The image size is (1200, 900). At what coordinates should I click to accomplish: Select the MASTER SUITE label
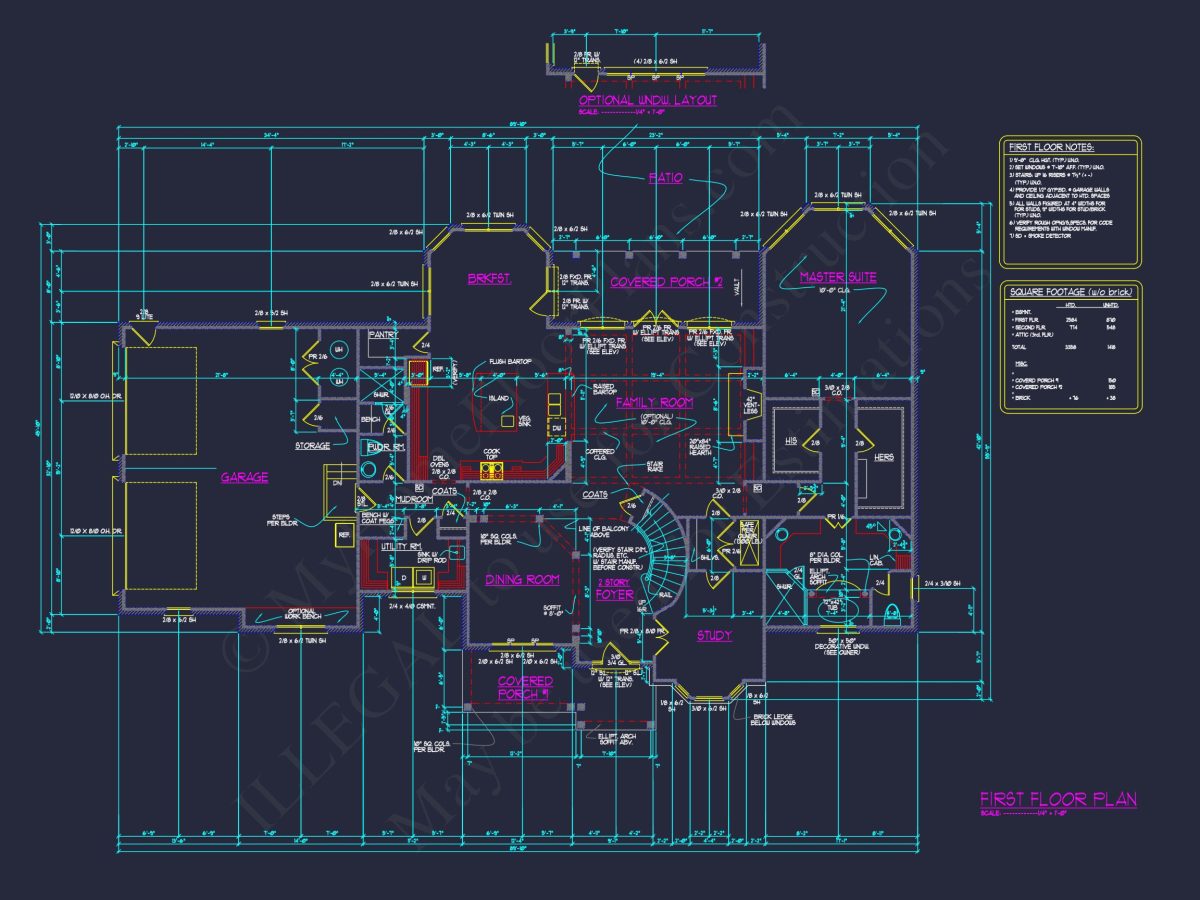pyautogui.click(x=838, y=277)
